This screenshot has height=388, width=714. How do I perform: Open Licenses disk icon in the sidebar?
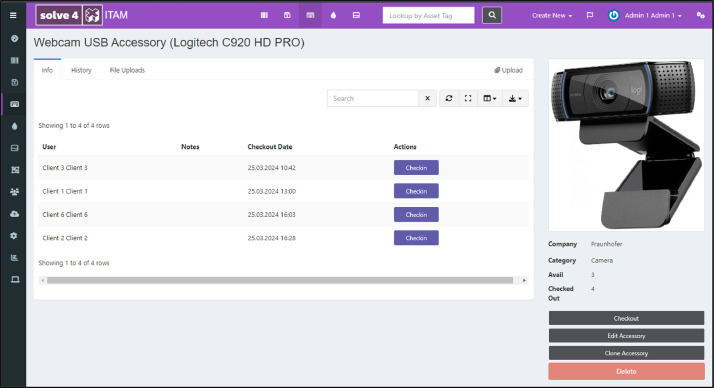pos(15,82)
